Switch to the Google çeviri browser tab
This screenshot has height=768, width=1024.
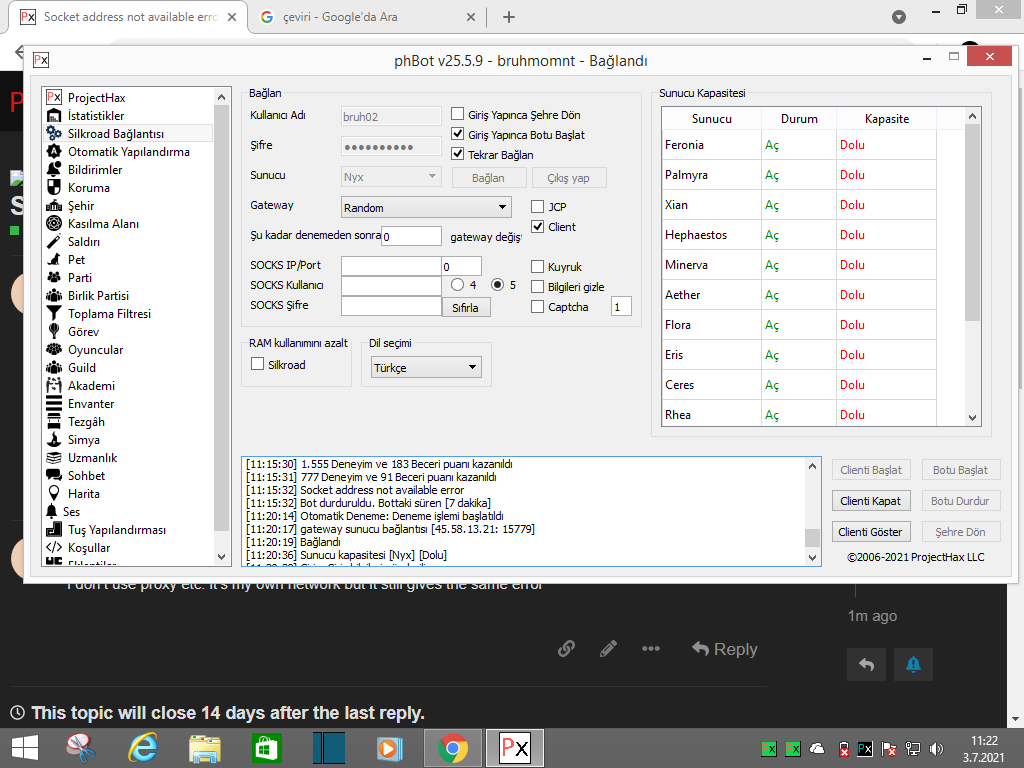click(362, 17)
